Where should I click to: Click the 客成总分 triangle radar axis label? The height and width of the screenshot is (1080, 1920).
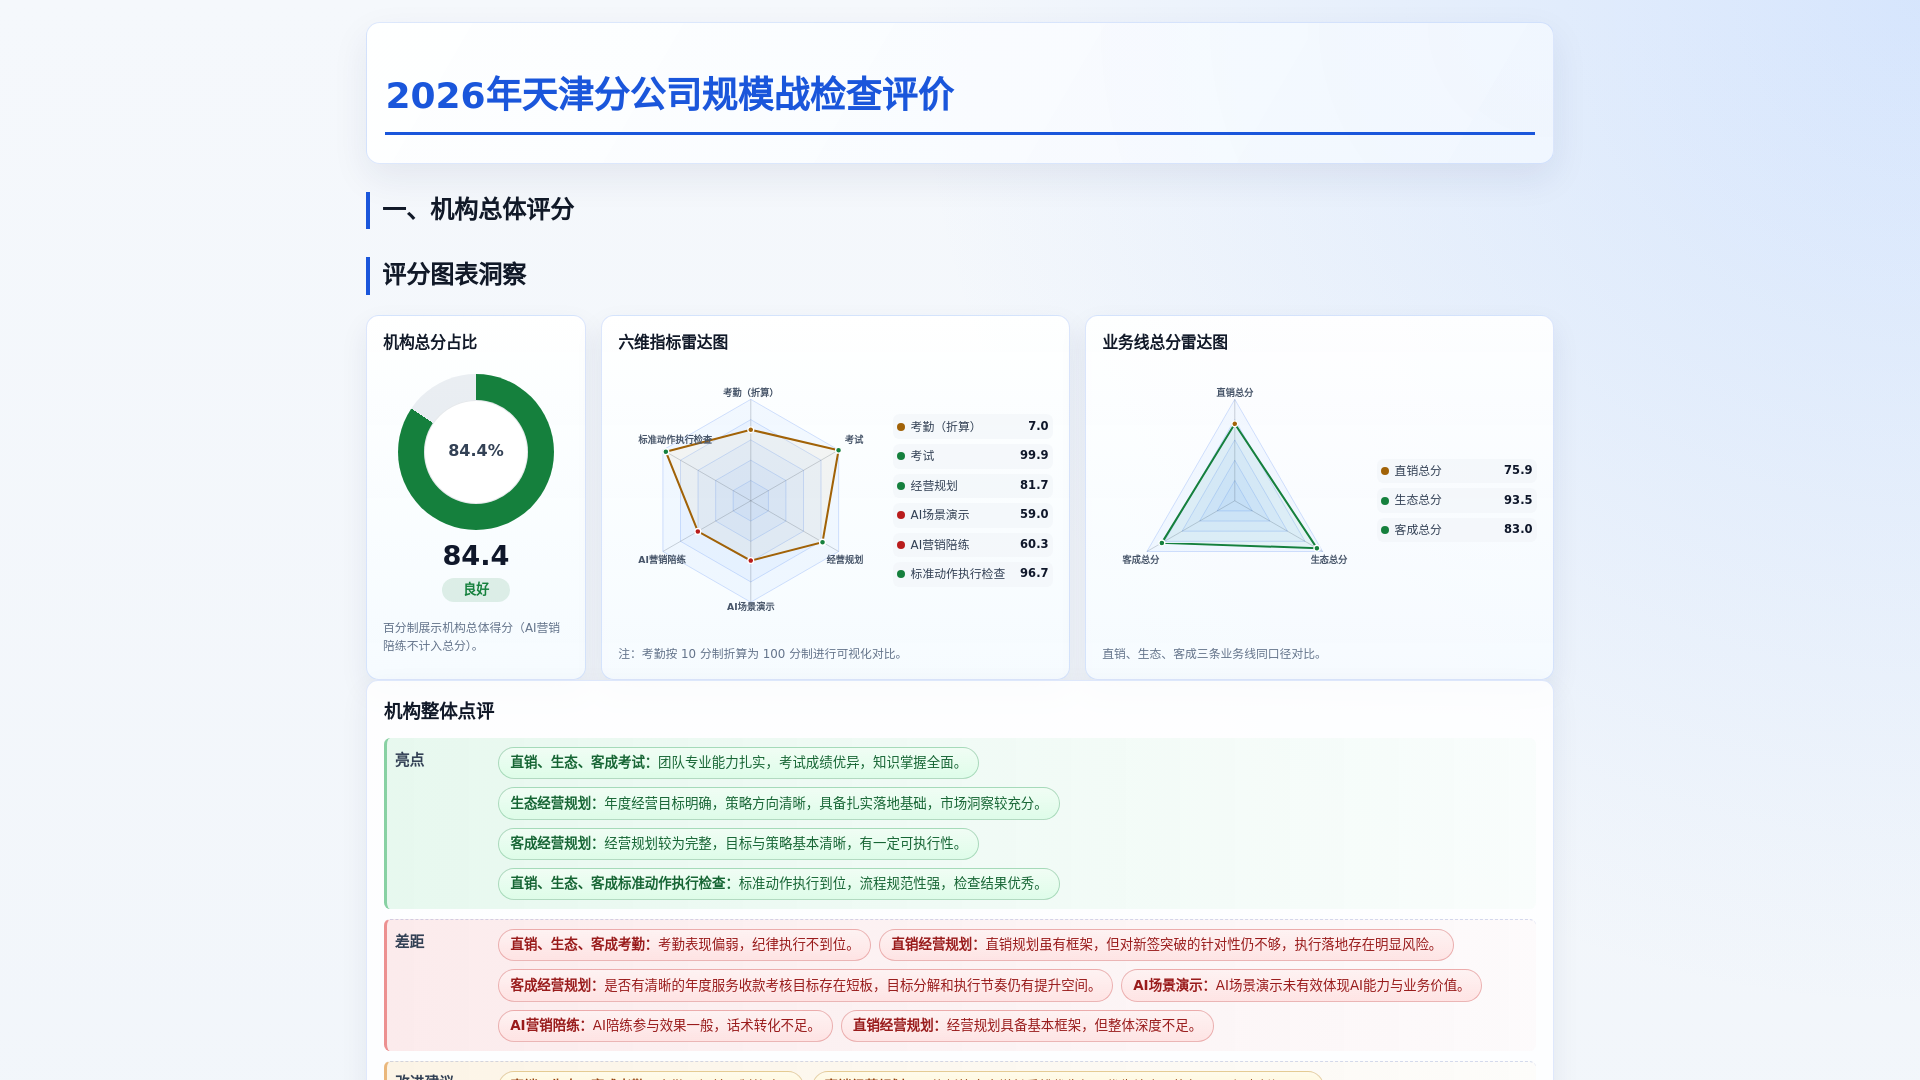(1141, 560)
